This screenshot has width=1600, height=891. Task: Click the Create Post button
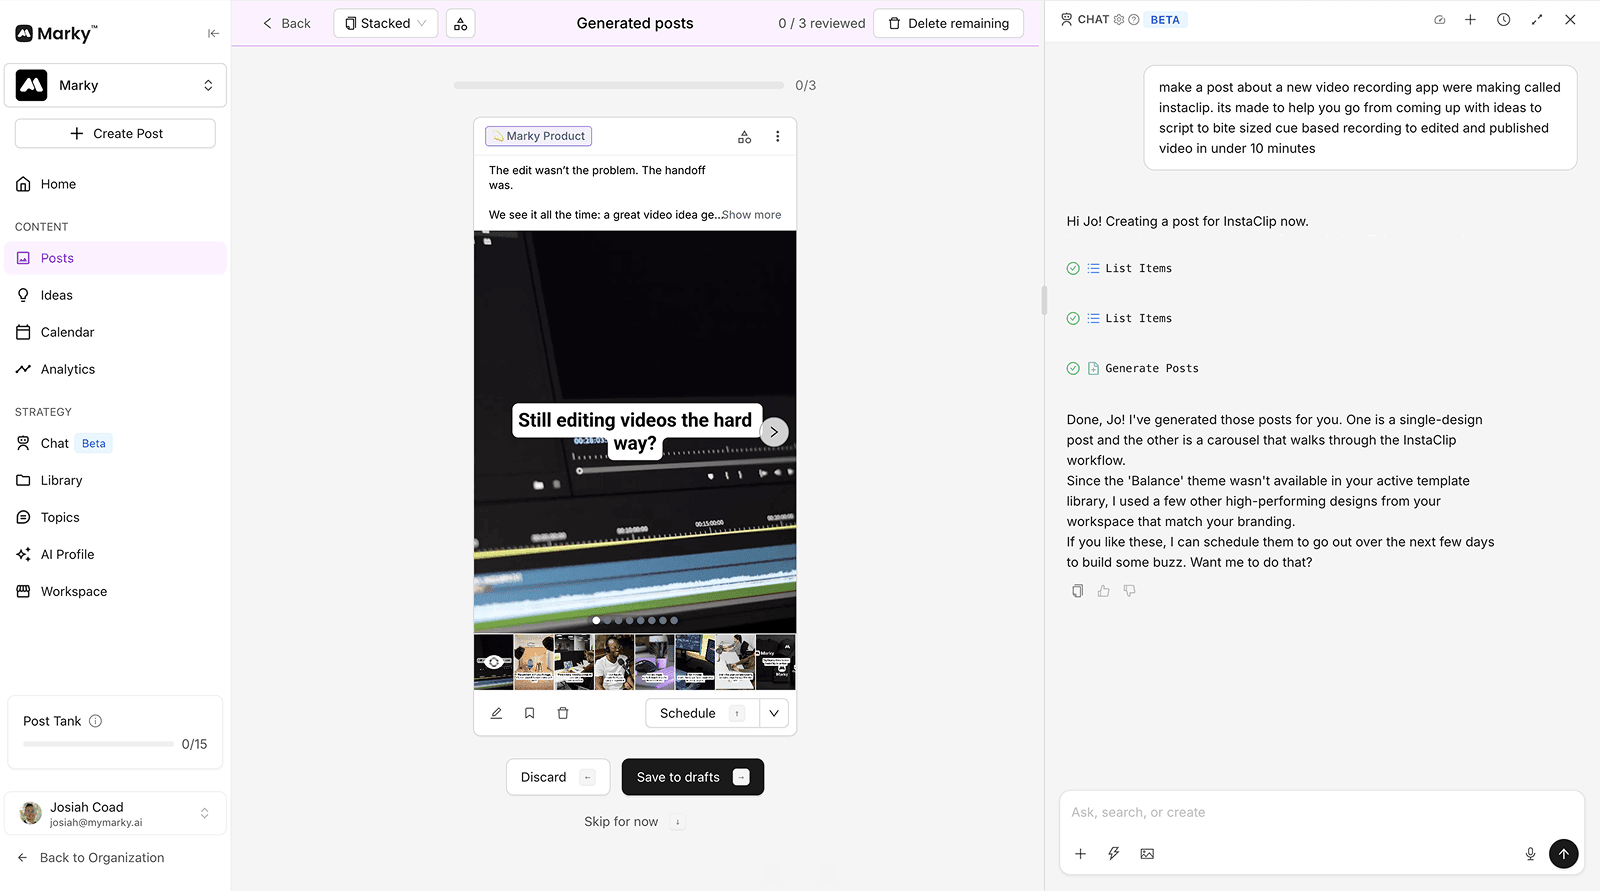pyautogui.click(x=115, y=133)
